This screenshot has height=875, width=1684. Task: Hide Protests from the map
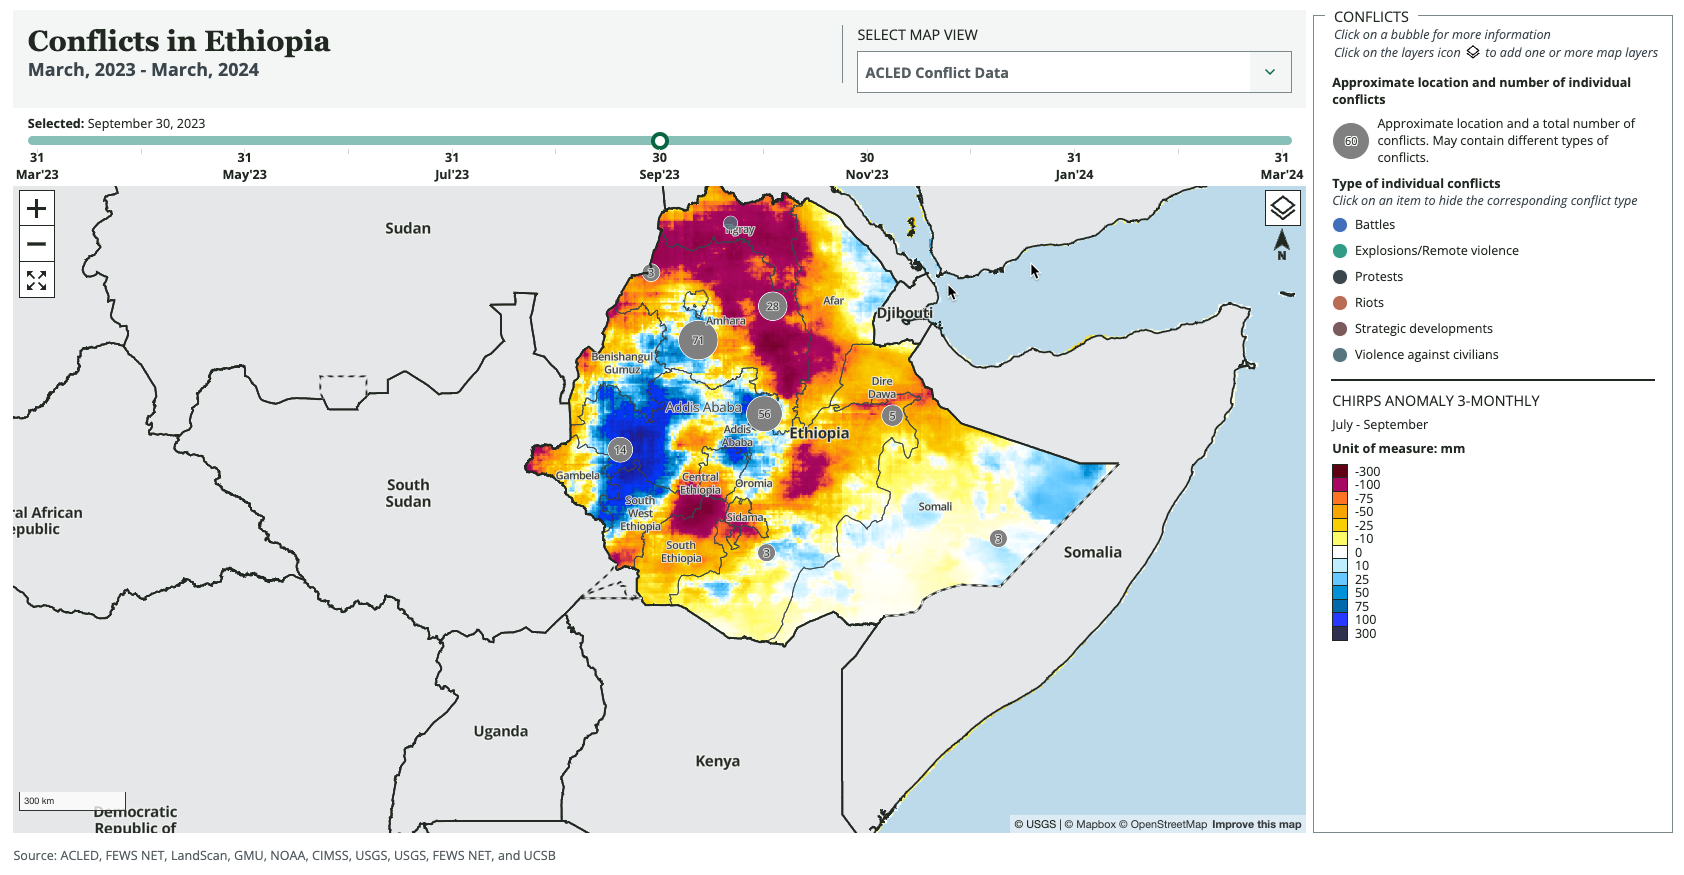tap(1378, 277)
